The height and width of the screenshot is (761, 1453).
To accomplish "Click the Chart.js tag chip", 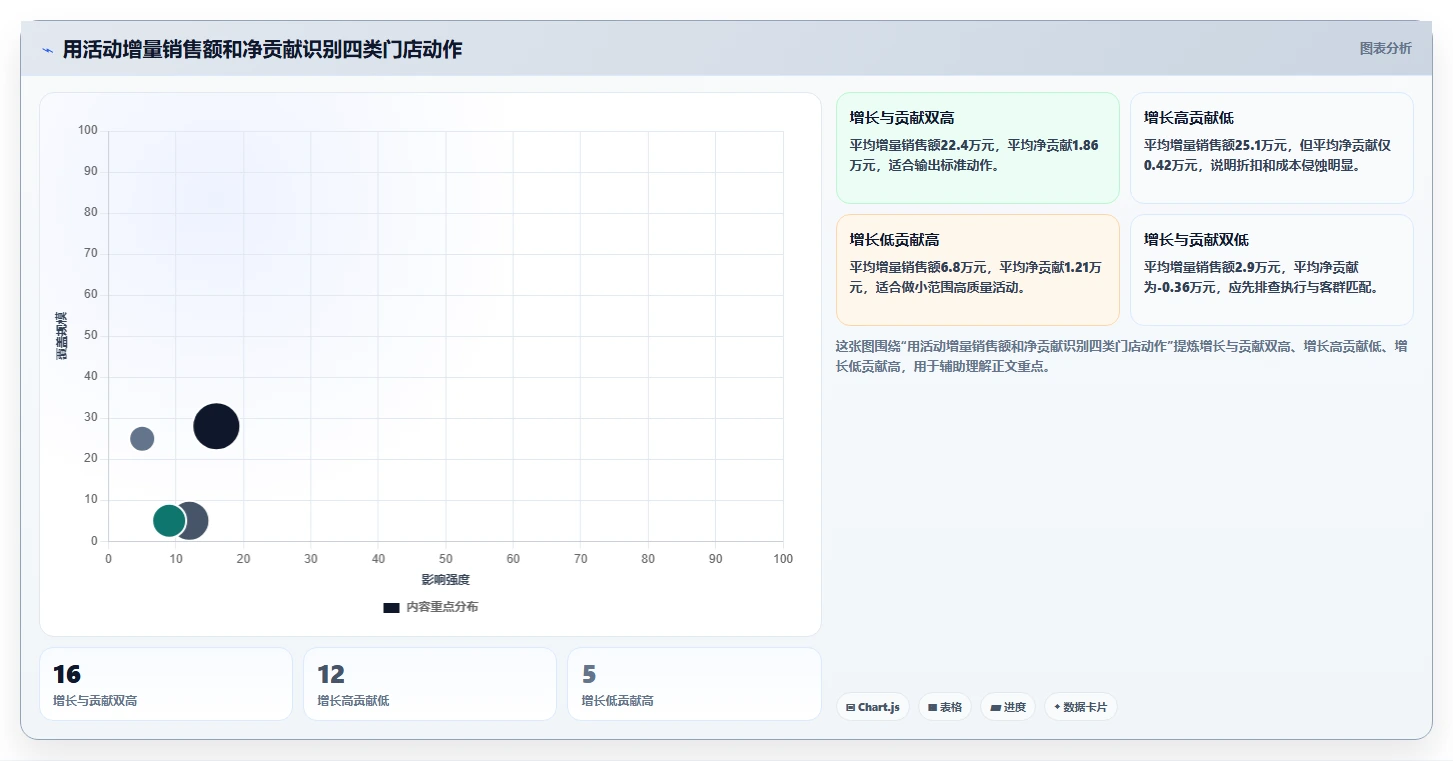I will pos(873,707).
